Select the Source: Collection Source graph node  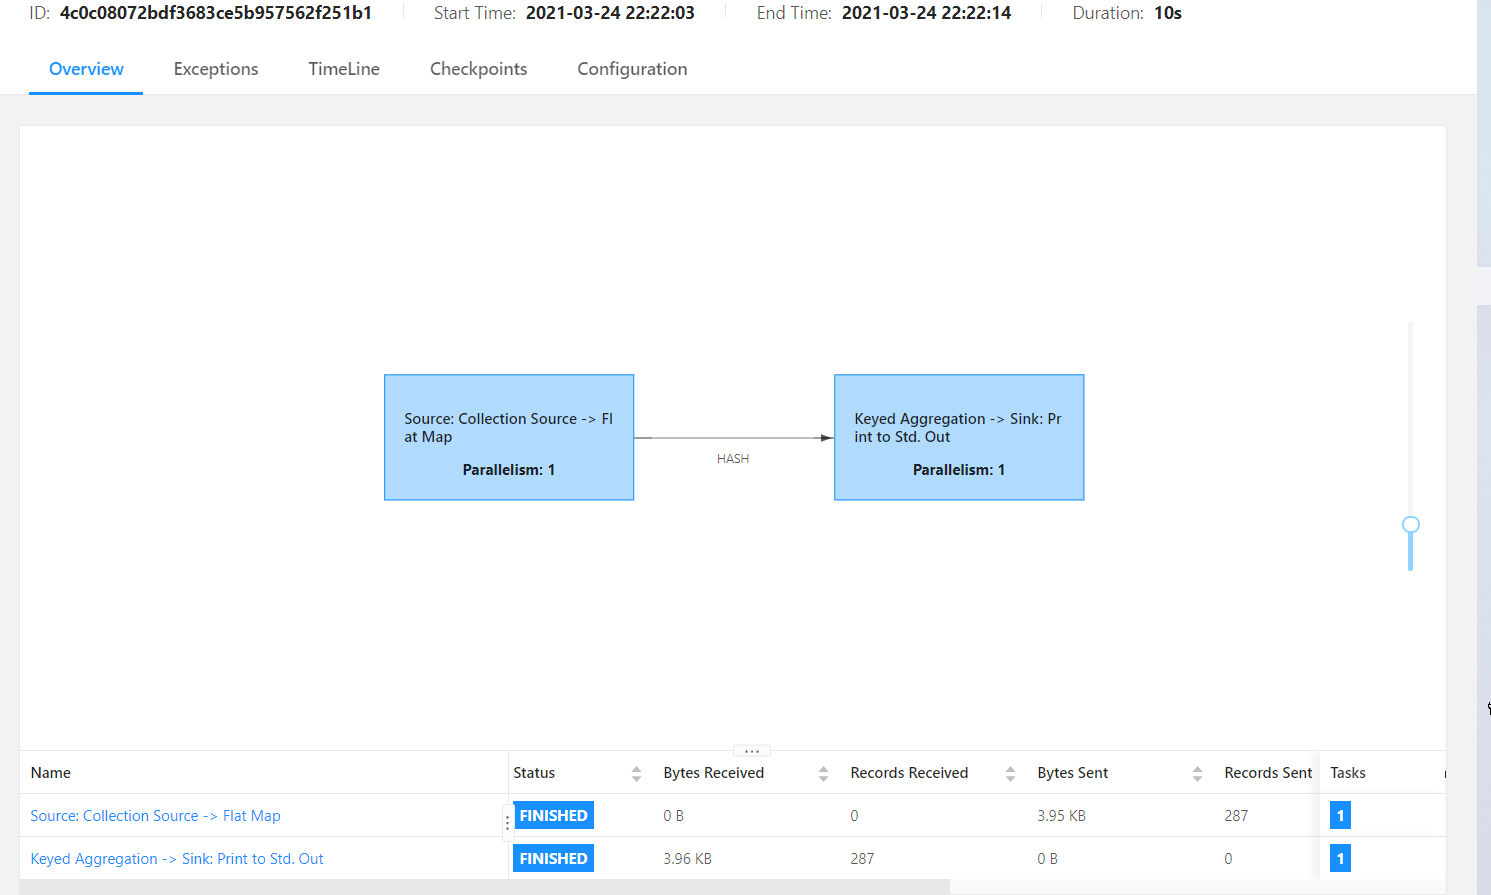[509, 437]
